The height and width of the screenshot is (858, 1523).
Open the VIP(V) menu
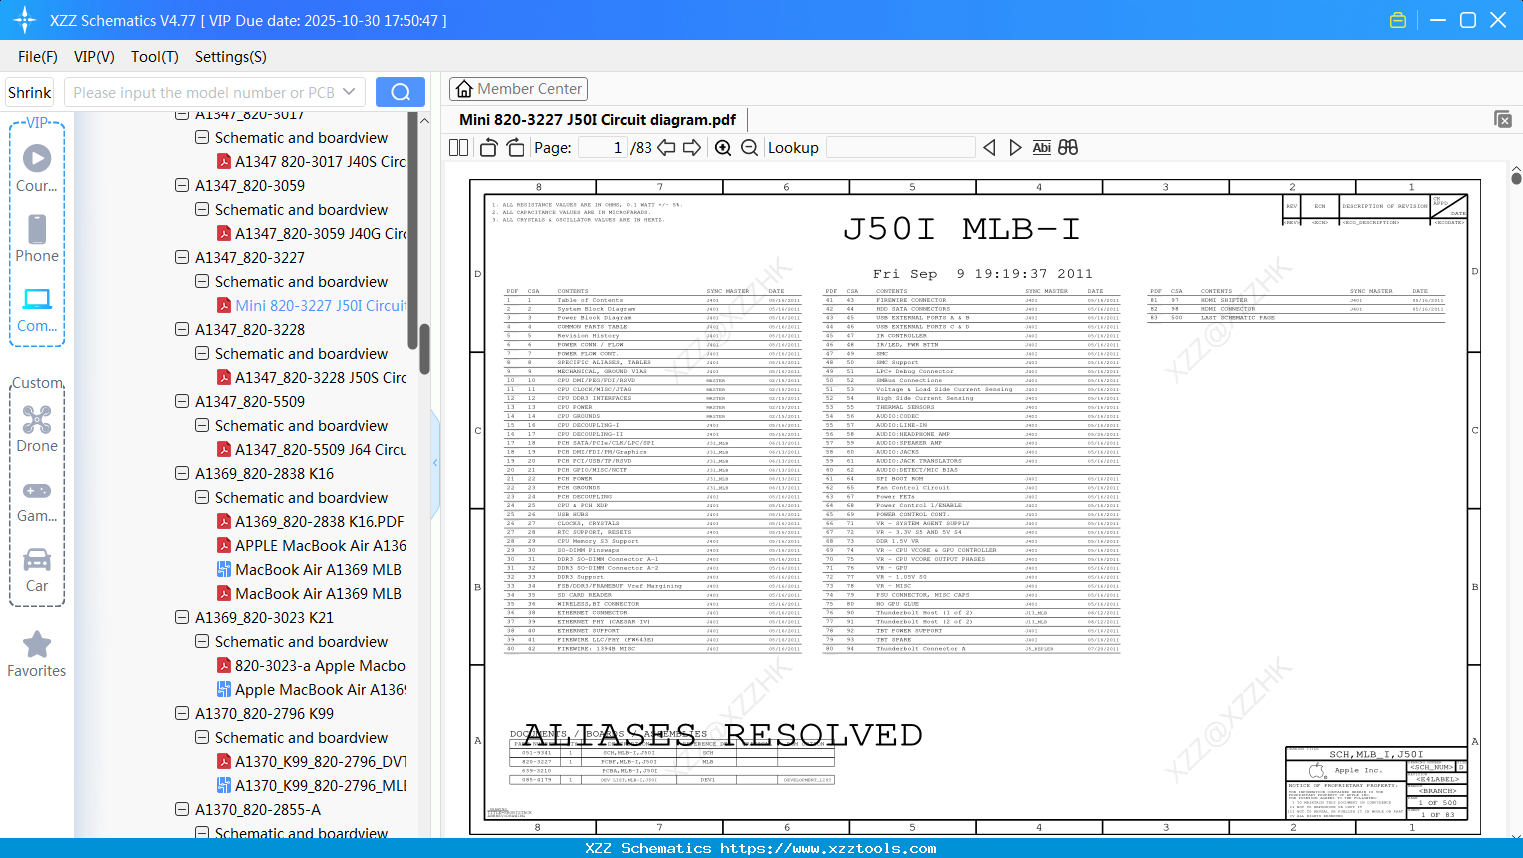tap(94, 57)
